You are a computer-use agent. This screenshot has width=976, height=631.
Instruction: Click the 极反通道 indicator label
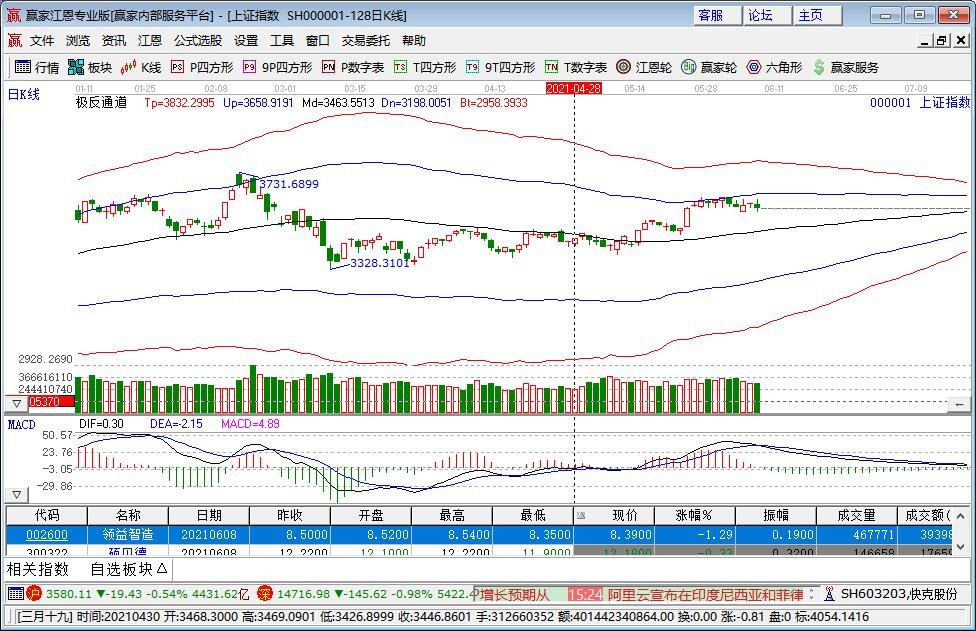click(101, 103)
